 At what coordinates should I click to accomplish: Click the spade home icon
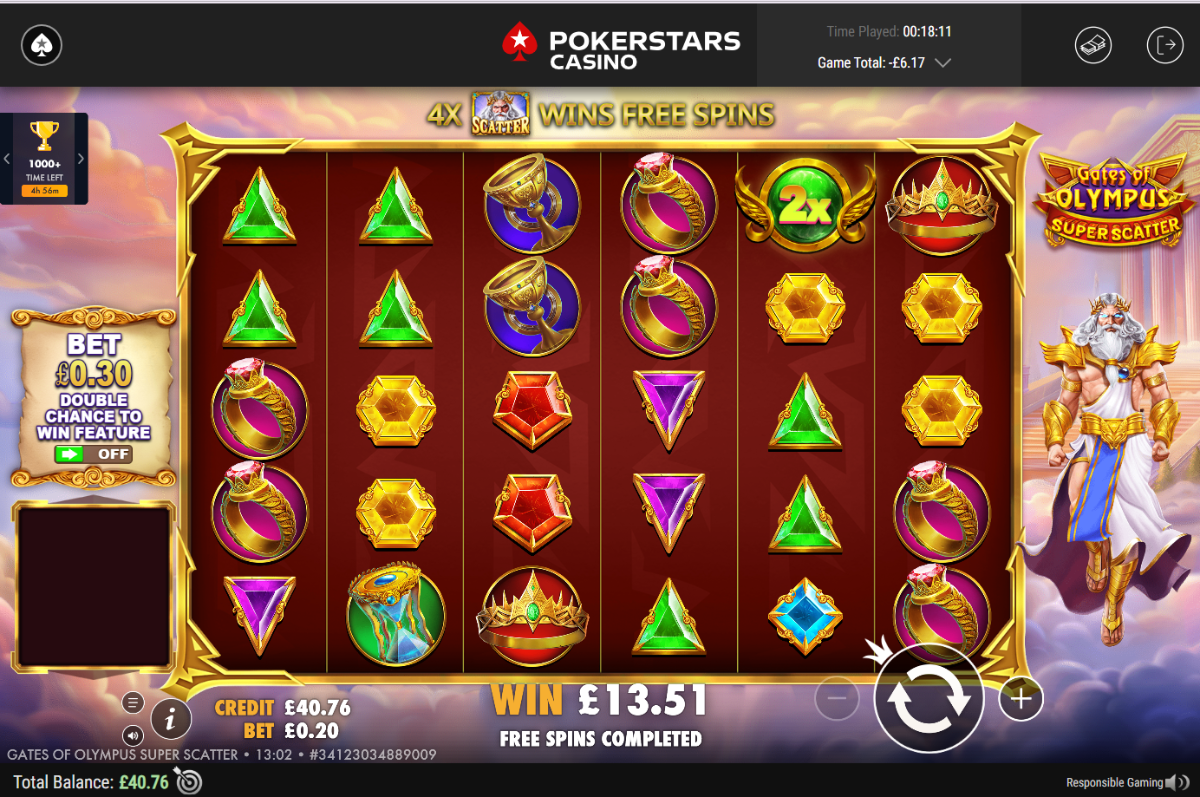42,44
